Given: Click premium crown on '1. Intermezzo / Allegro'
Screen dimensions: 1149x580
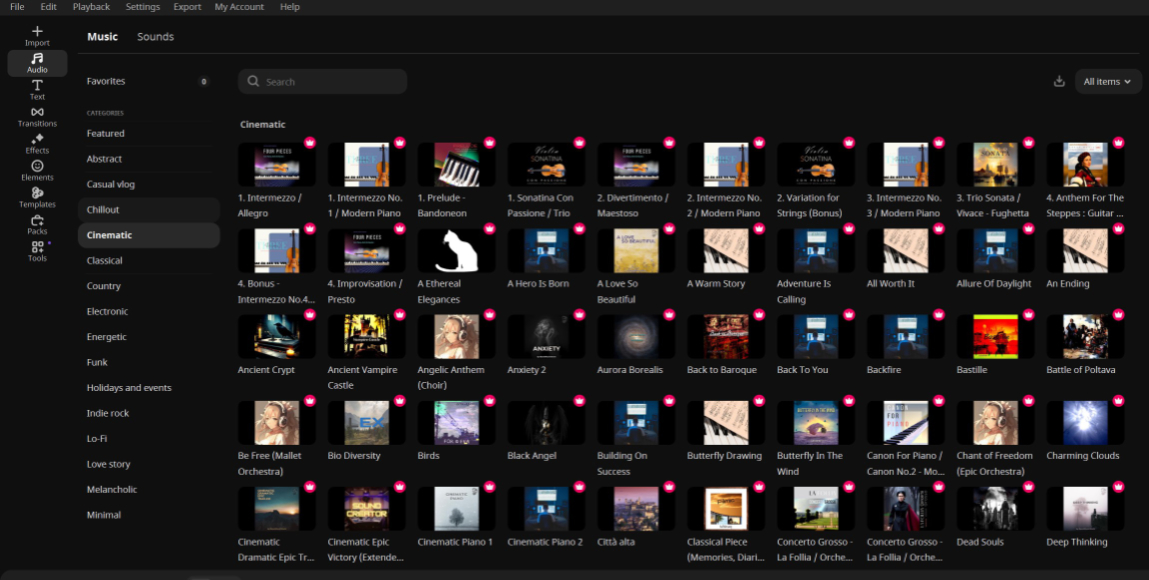Looking at the screenshot, I should coord(310,143).
